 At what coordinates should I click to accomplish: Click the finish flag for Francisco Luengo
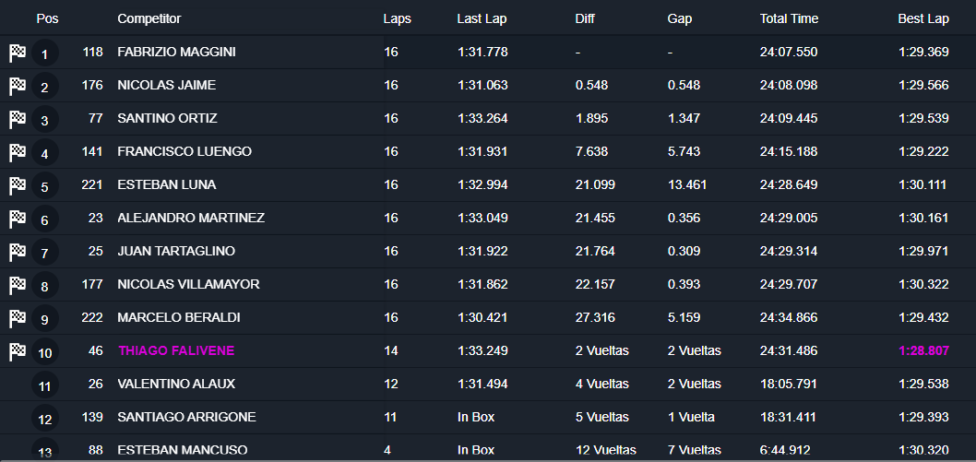click(x=17, y=152)
